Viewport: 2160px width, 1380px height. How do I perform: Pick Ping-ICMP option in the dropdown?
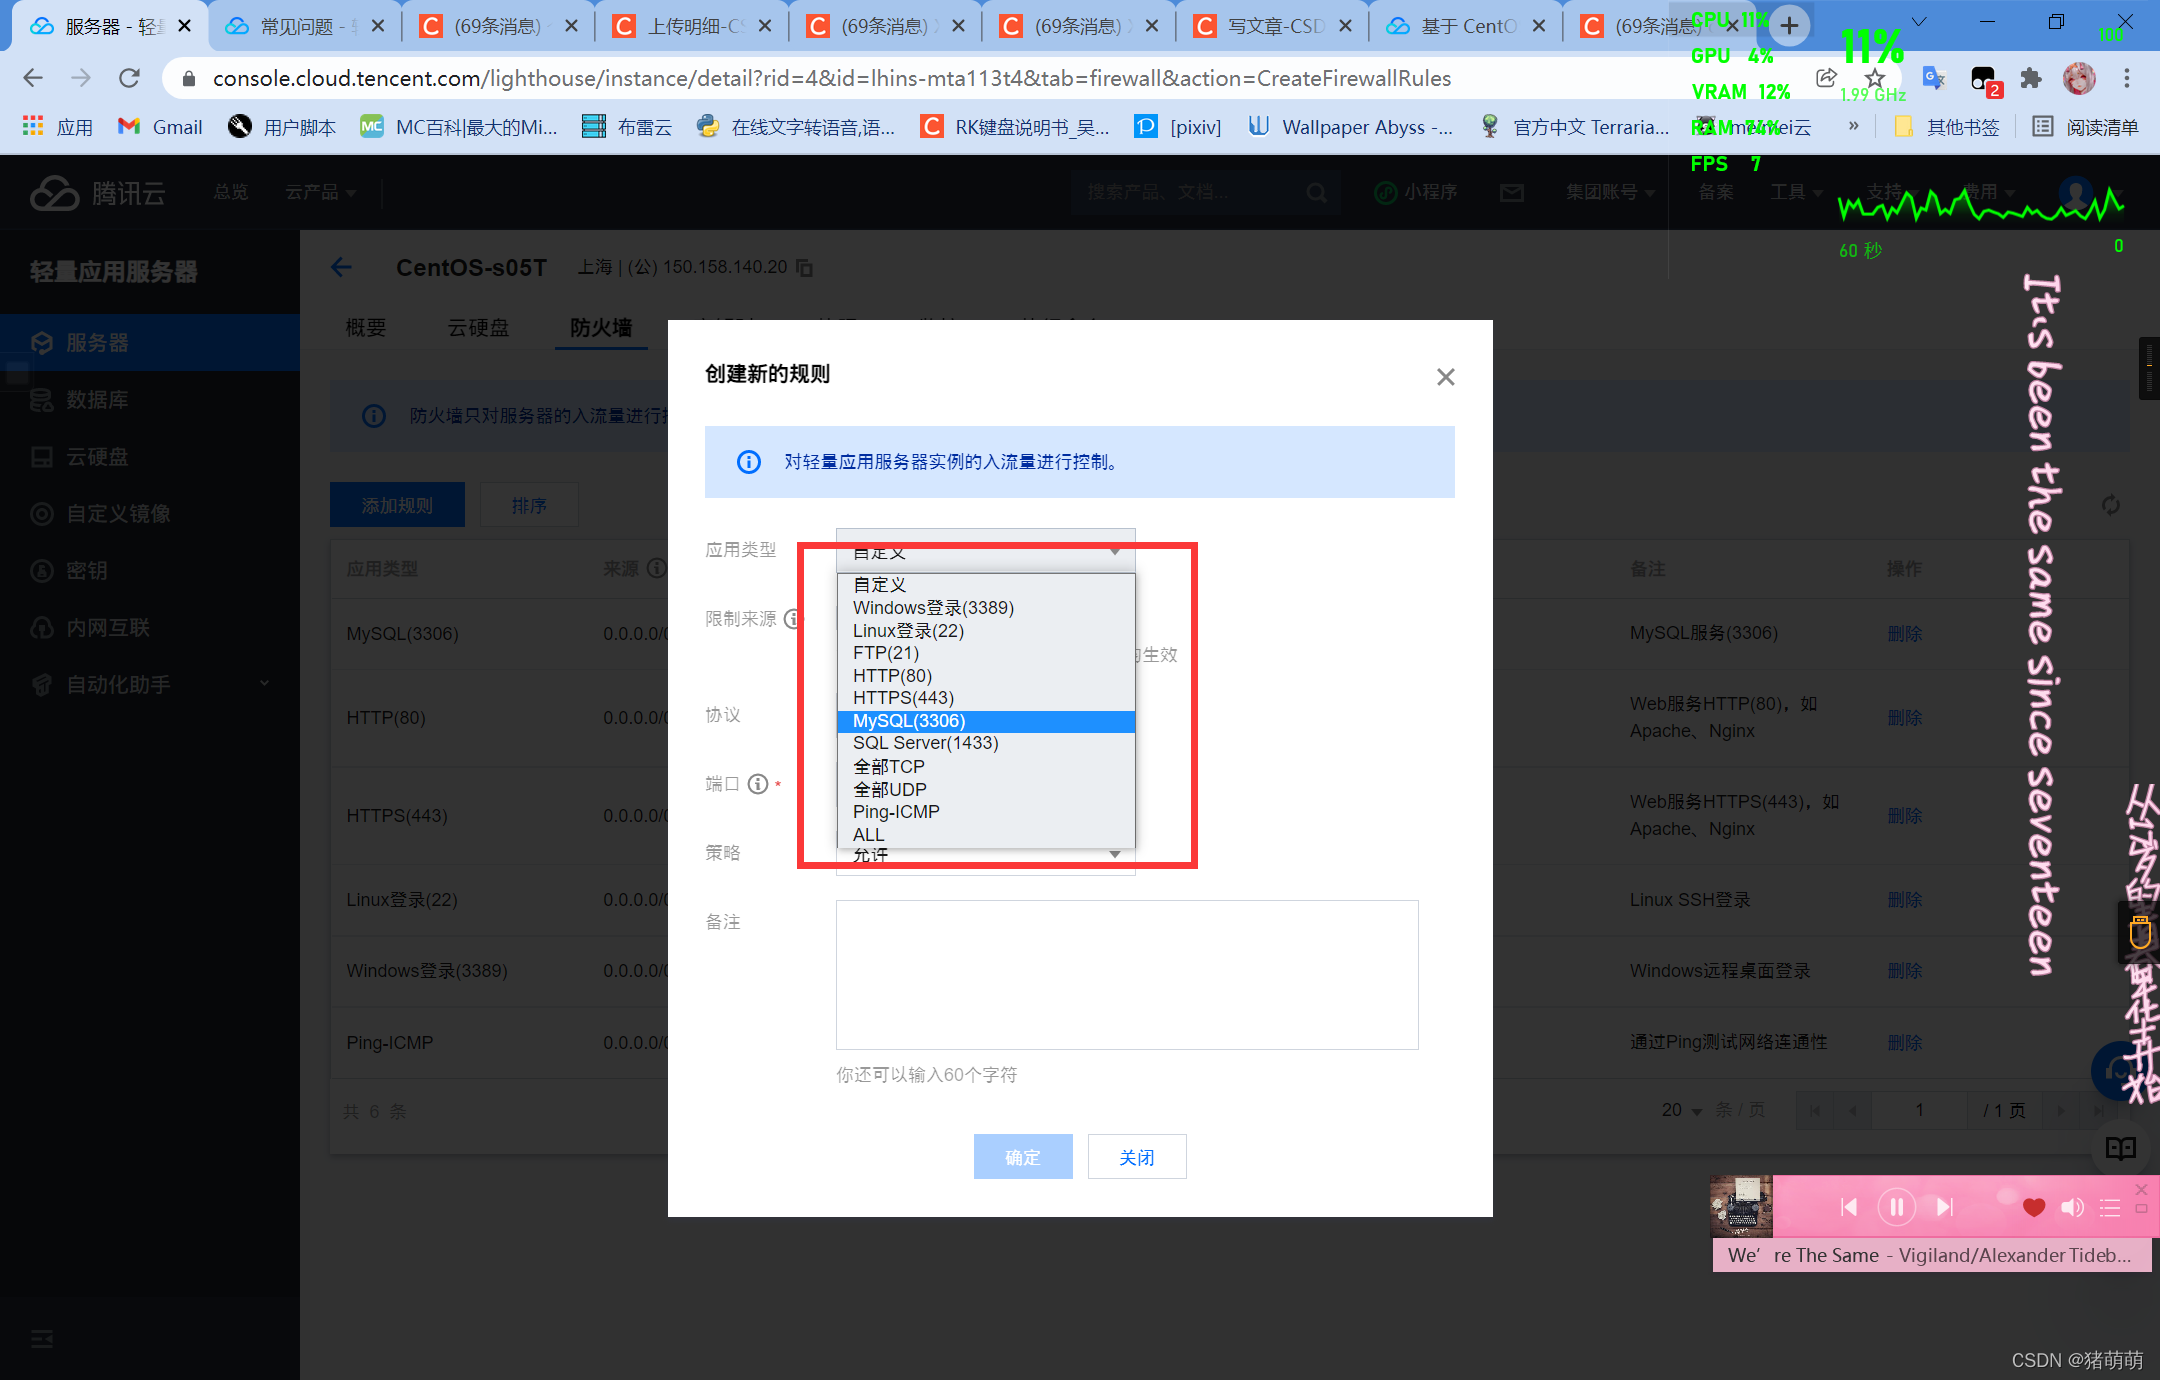tap(895, 812)
